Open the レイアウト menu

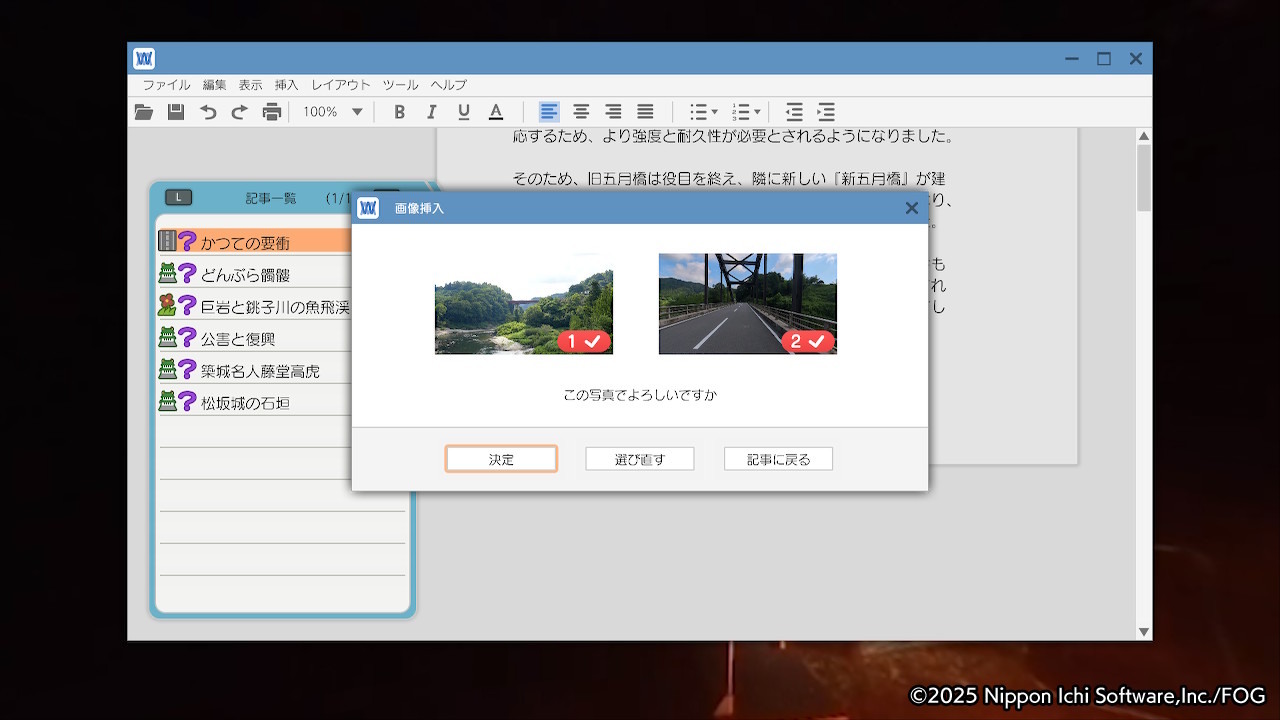pos(340,85)
